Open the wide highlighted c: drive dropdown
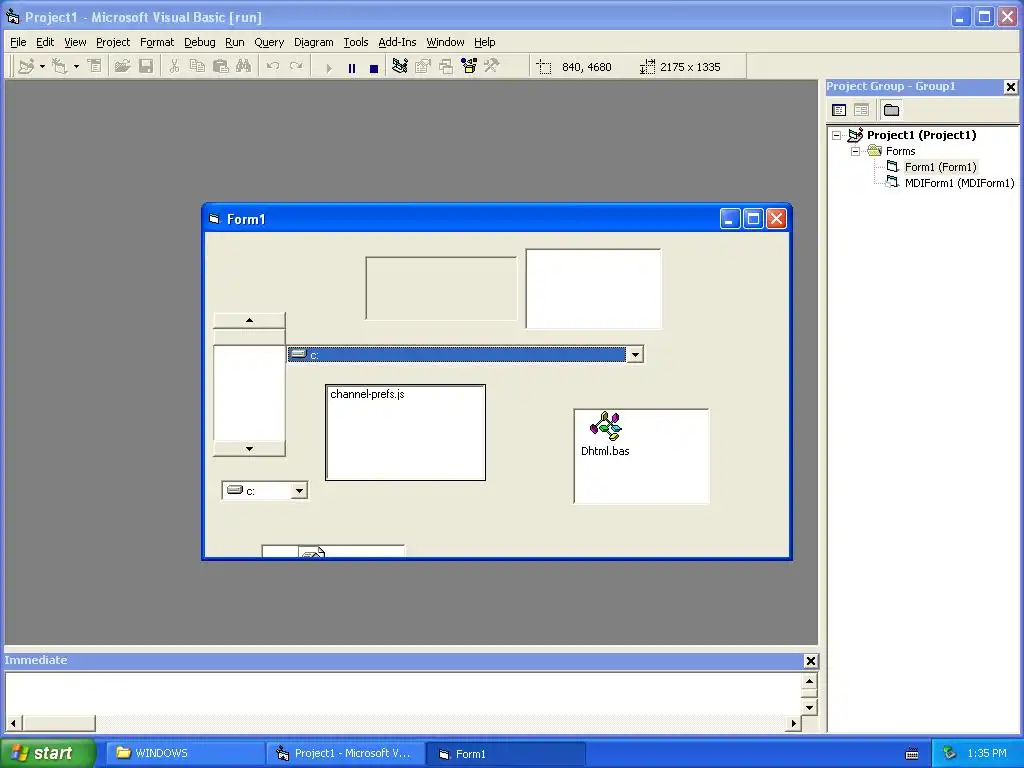 [635, 355]
